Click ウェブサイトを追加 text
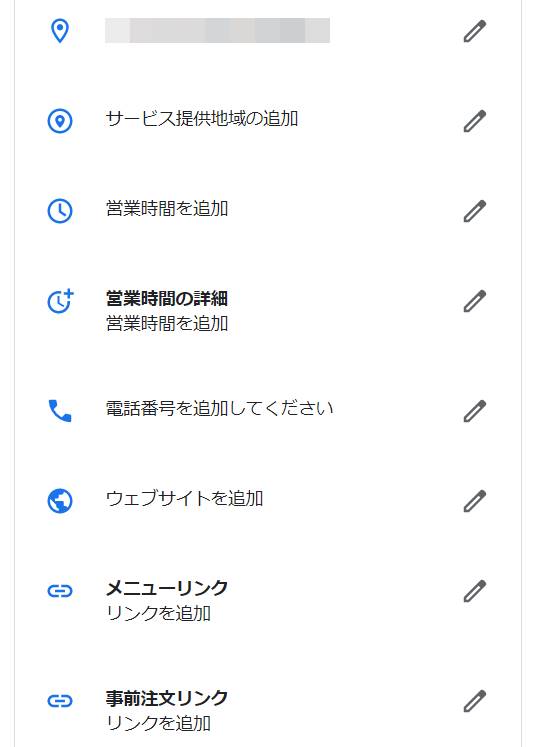 click(x=184, y=499)
